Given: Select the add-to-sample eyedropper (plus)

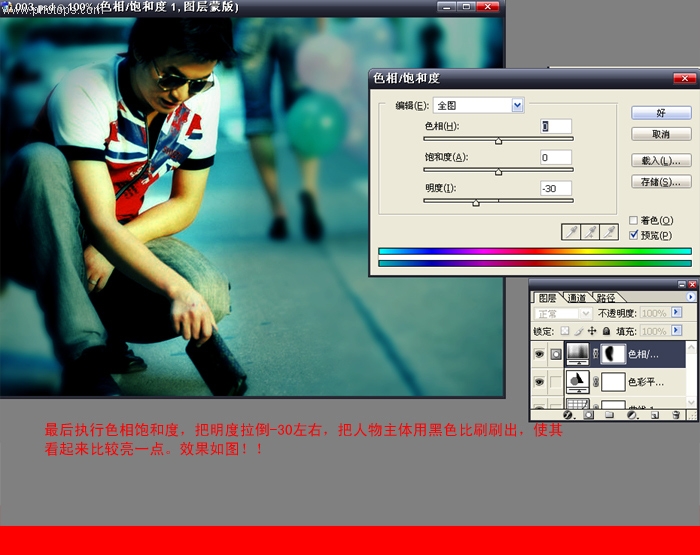Looking at the screenshot, I should coord(590,232).
